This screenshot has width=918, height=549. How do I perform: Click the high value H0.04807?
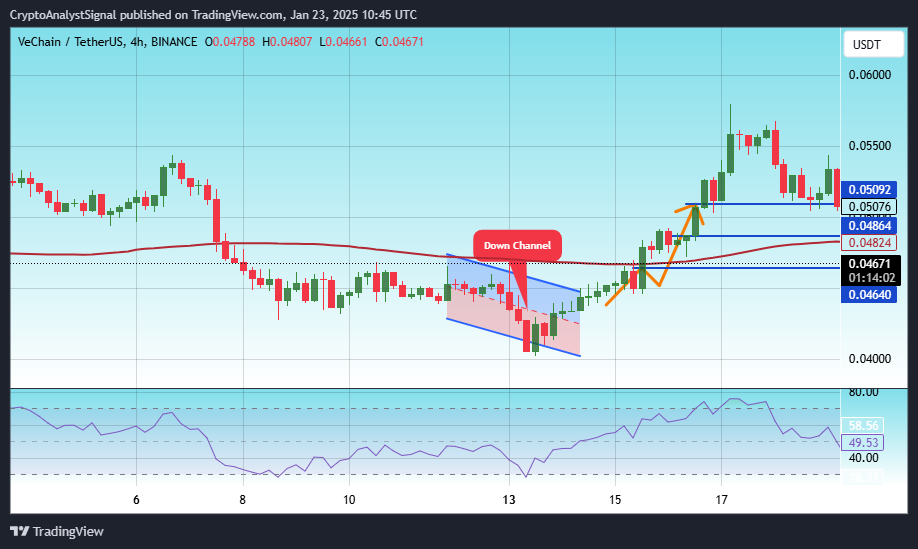[x=287, y=42]
